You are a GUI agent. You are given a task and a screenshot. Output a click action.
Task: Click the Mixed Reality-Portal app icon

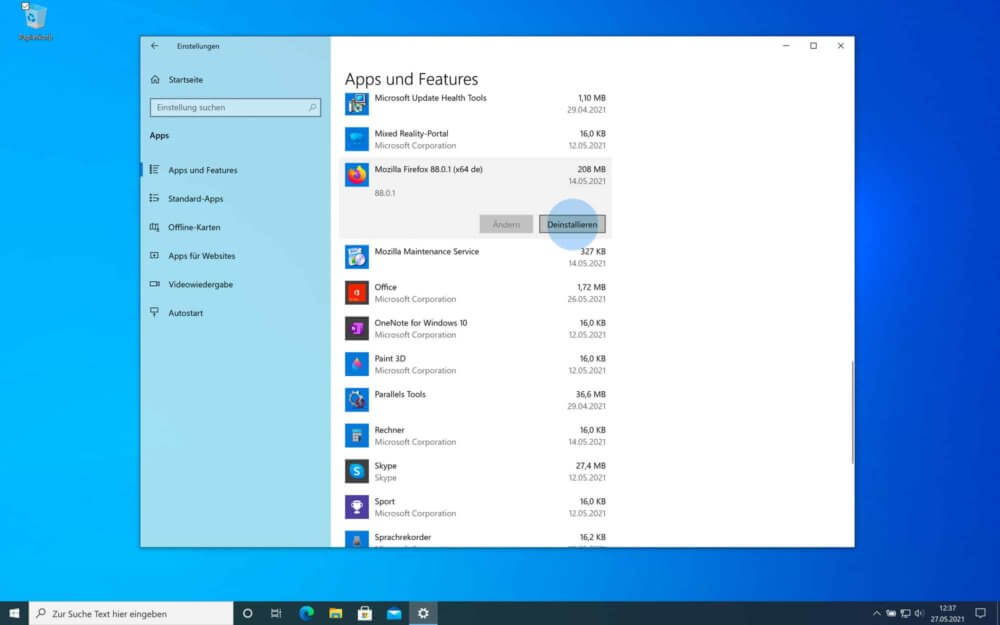357,139
